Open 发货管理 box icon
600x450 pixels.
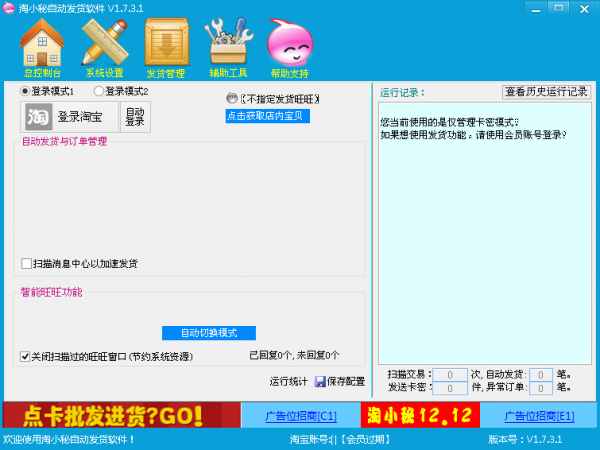tap(166, 43)
